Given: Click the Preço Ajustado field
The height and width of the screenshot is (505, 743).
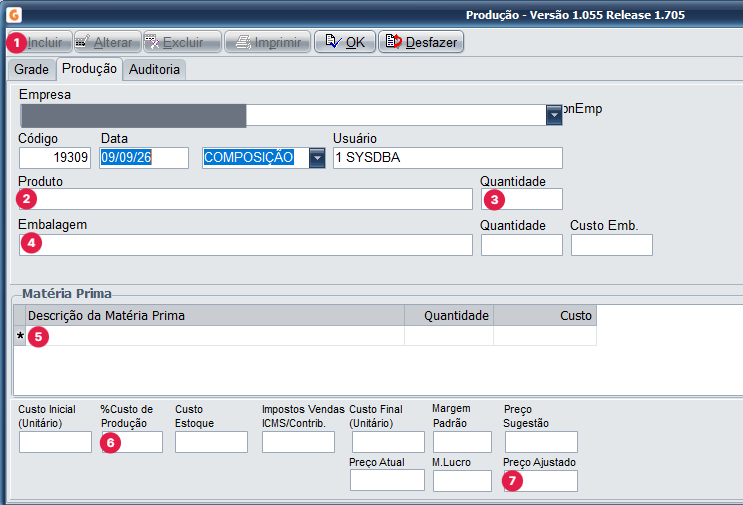Looking at the screenshot, I should 541,481.
